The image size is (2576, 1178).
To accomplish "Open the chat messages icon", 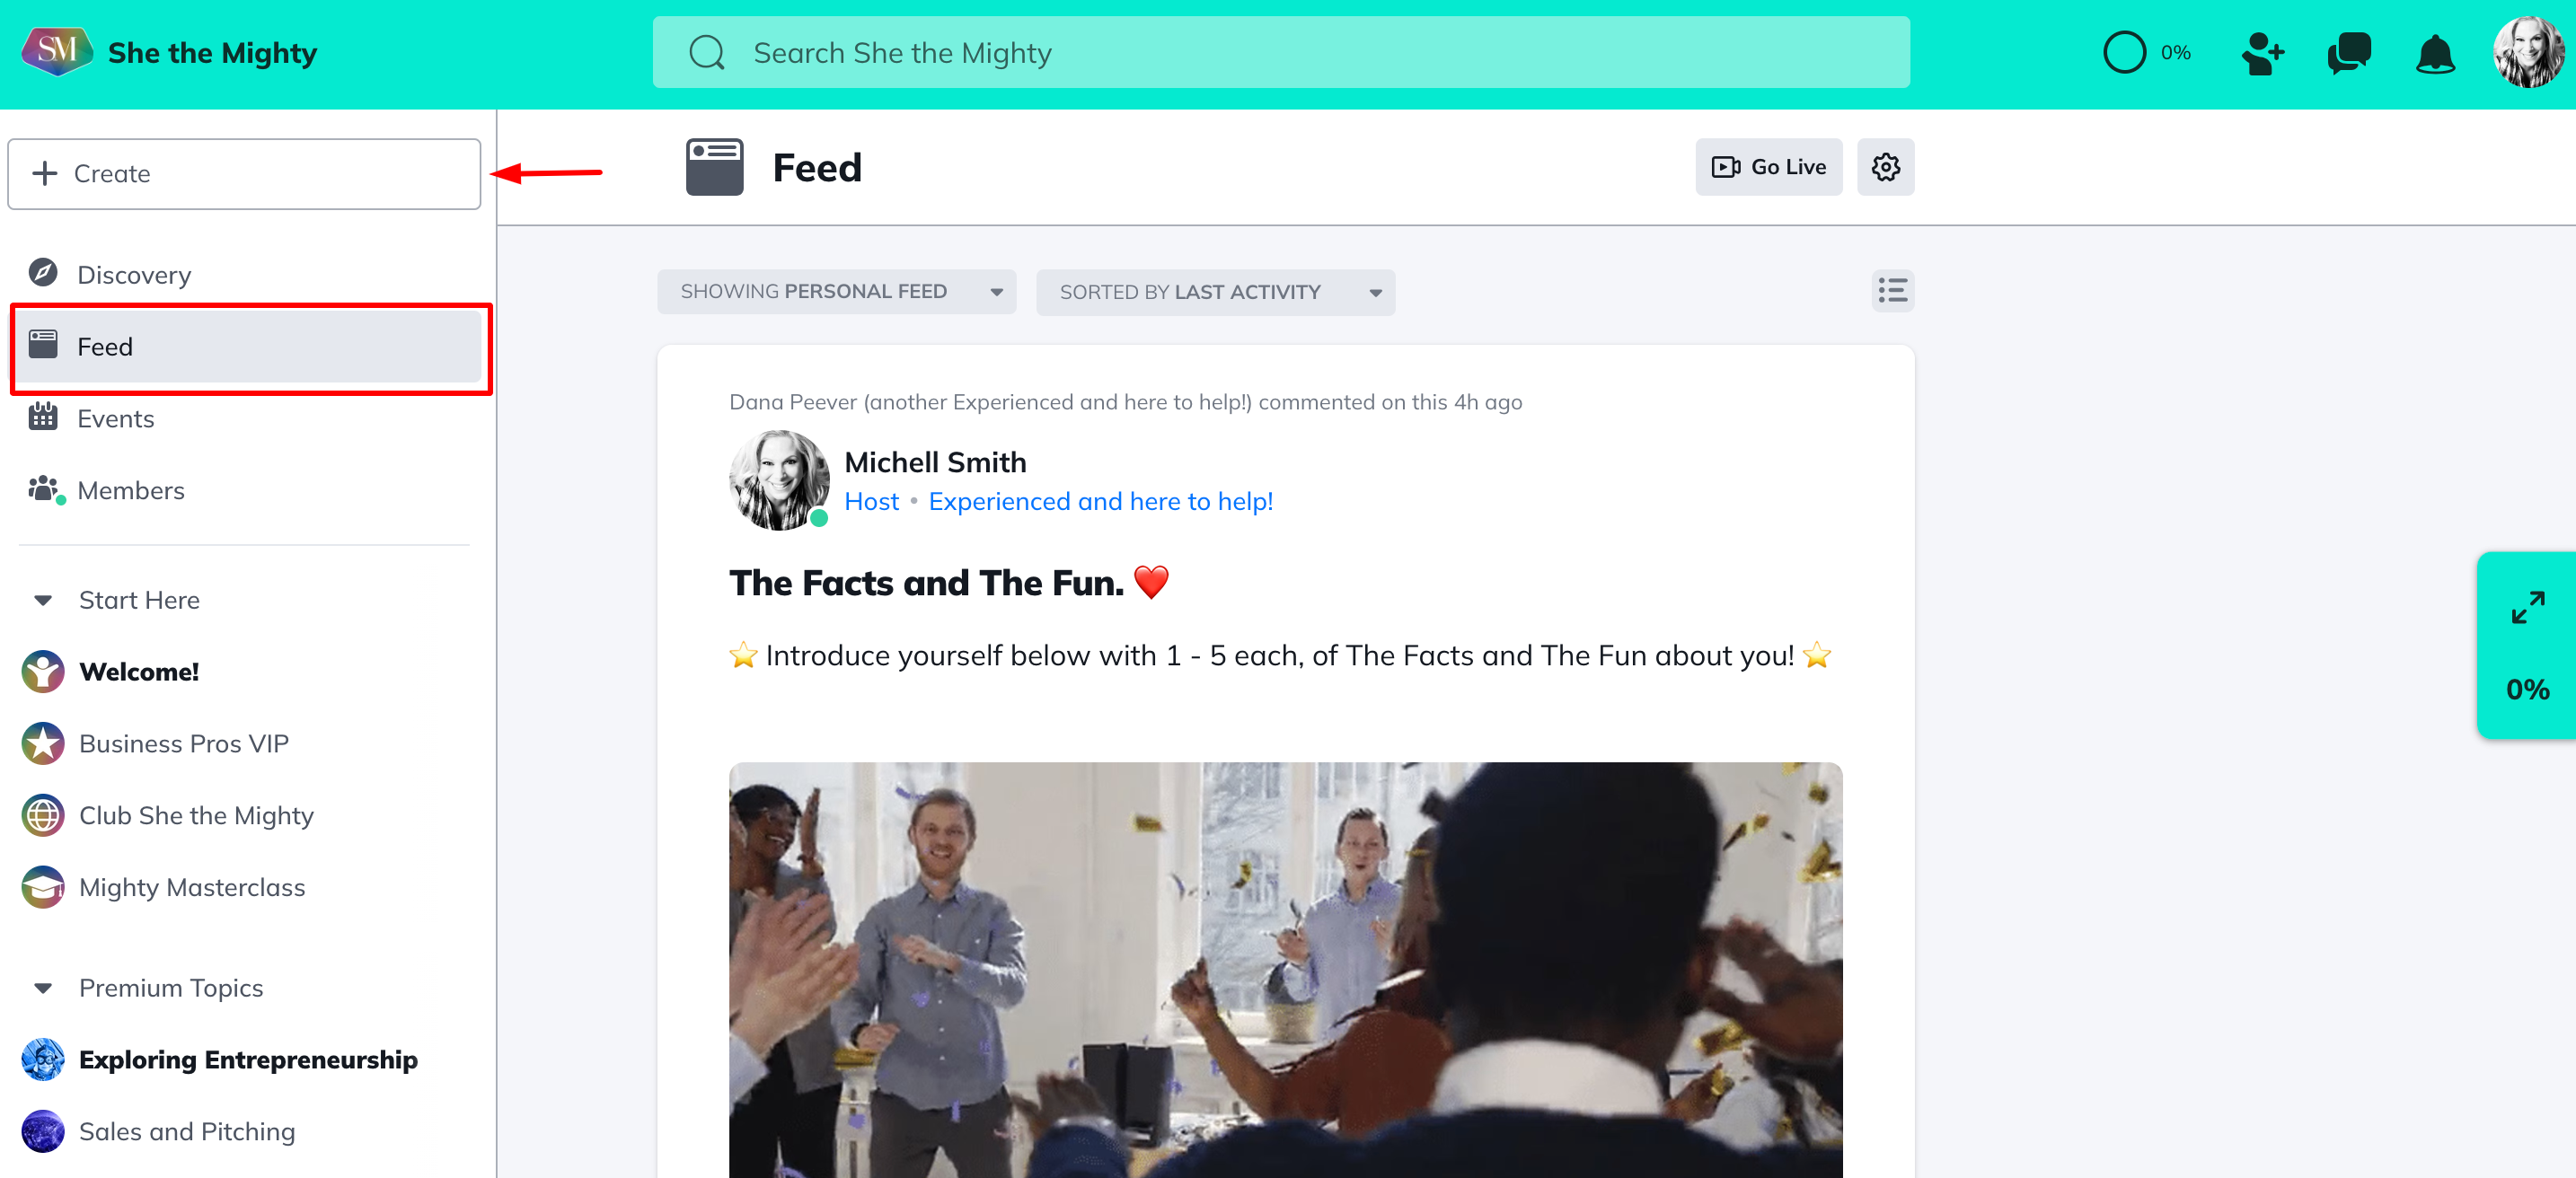I will click(2348, 53).
